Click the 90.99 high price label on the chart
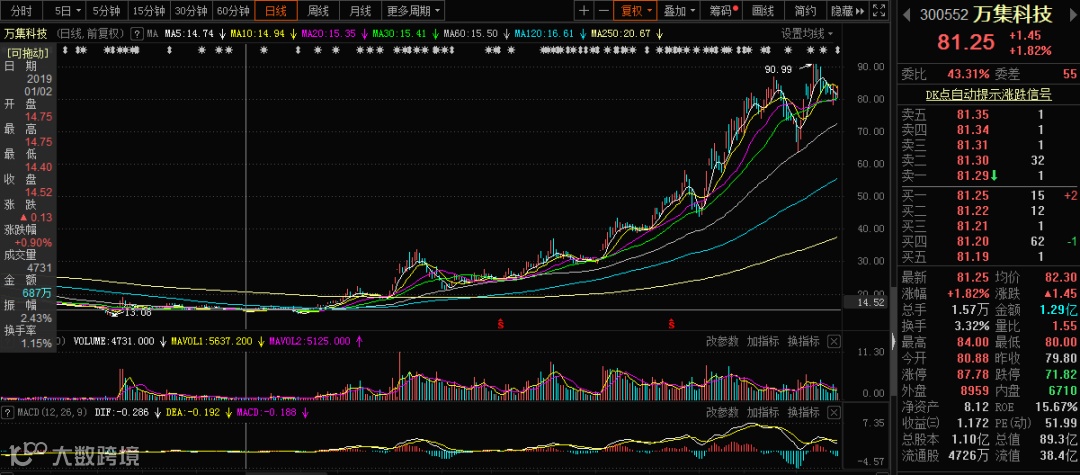 pos(778,69)
